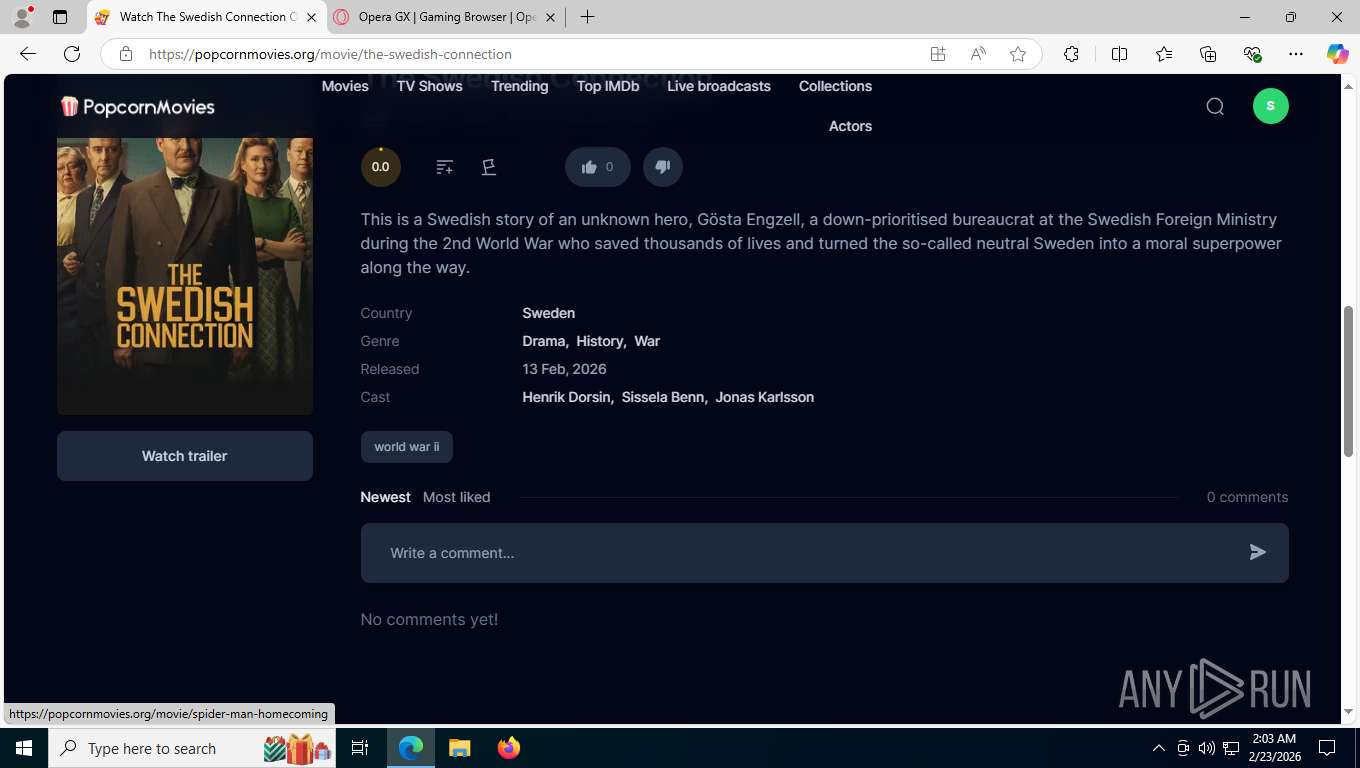Open Task View on taskbar
Image resolution: width=1360 pixels, height=768 pixels.
(x=360, y=748)
